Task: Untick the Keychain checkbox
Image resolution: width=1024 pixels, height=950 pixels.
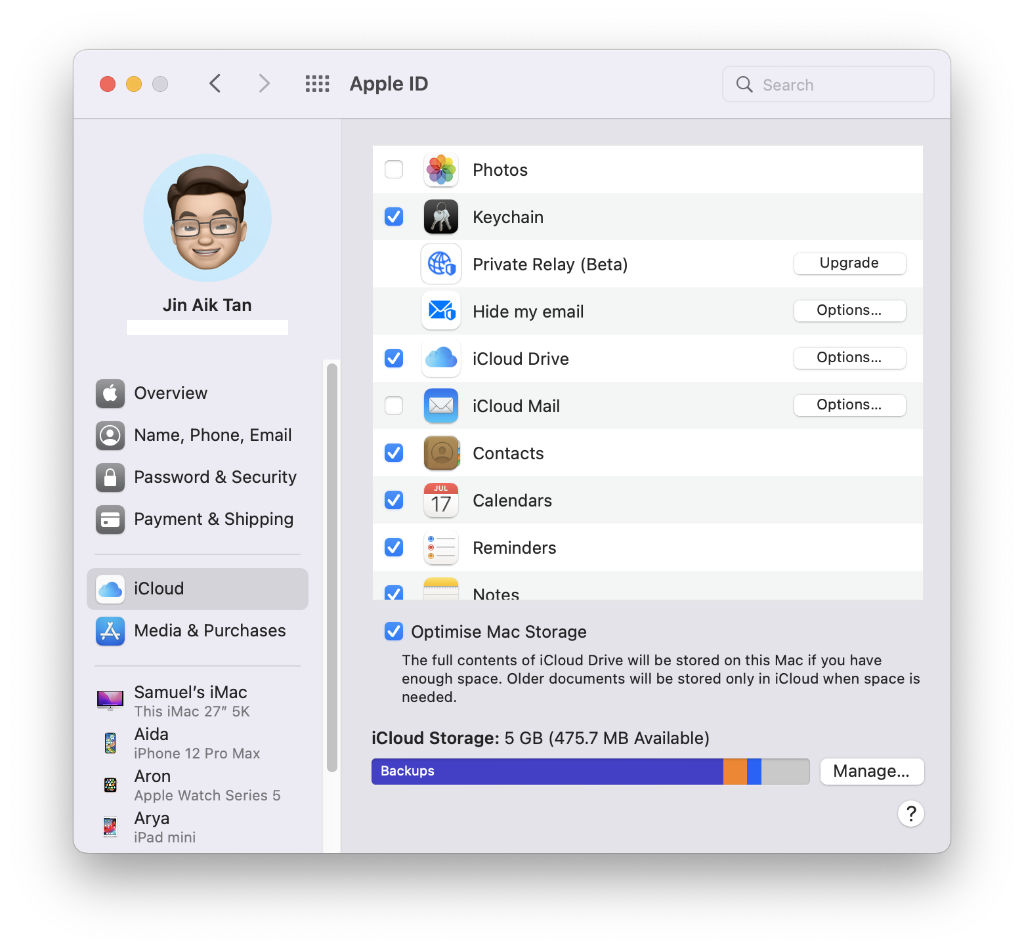Action: [394, 216]
